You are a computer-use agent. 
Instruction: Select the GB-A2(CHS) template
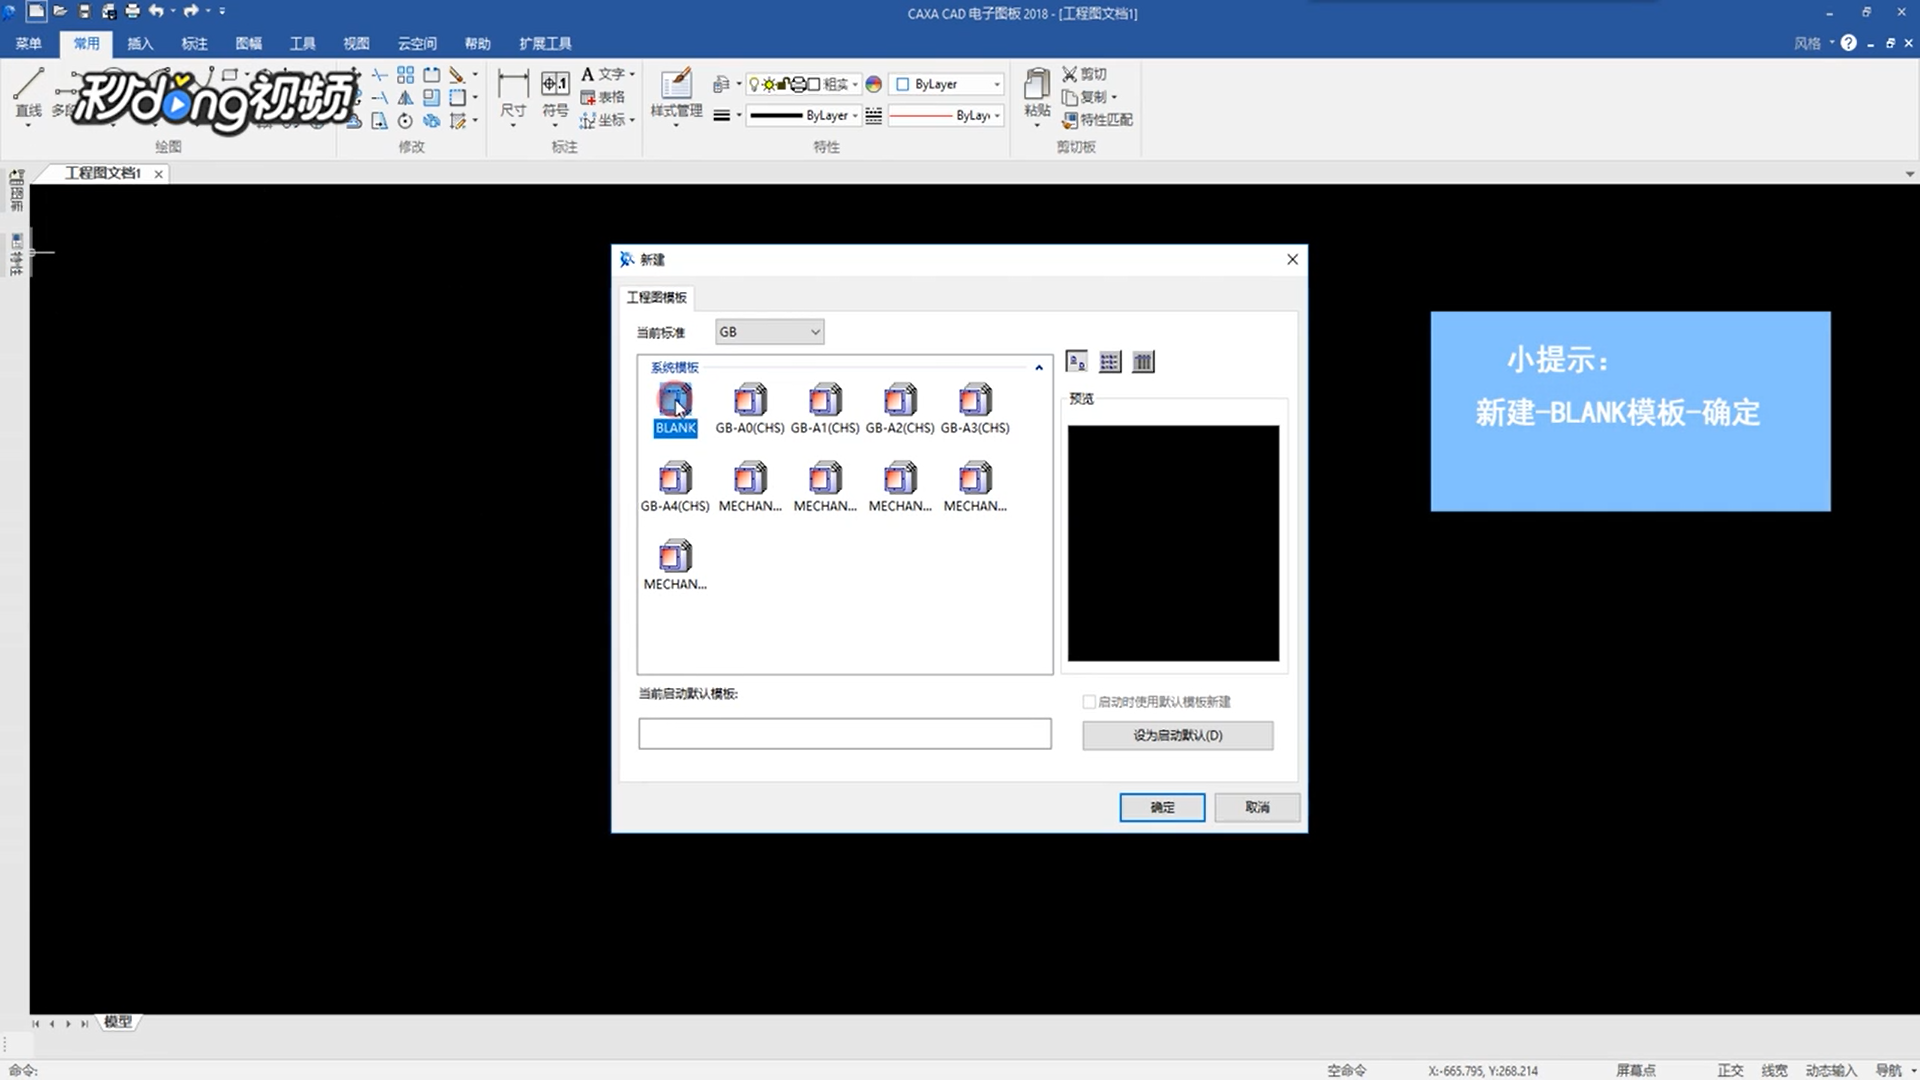tap(900, 410)
